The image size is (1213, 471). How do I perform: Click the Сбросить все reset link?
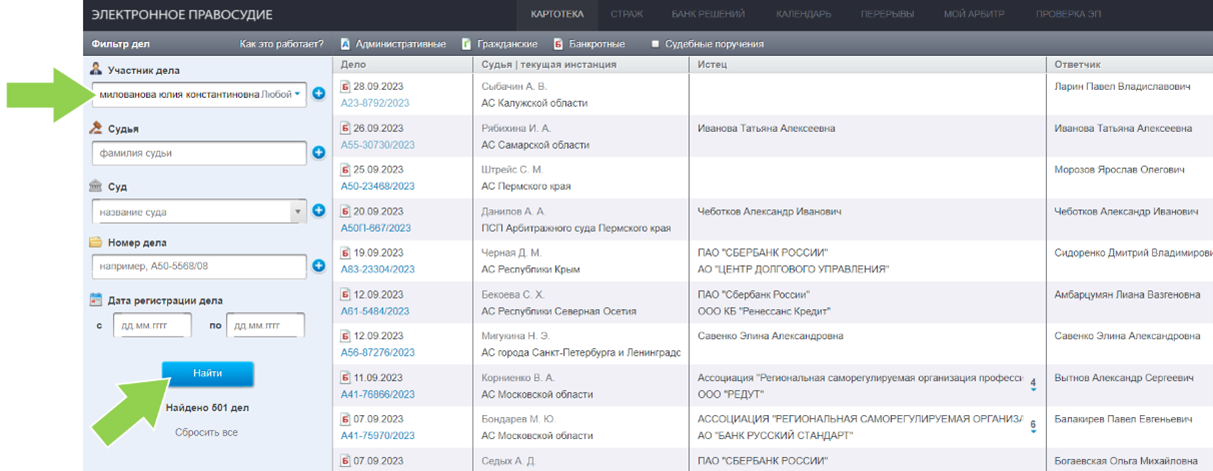click(206, 432)
